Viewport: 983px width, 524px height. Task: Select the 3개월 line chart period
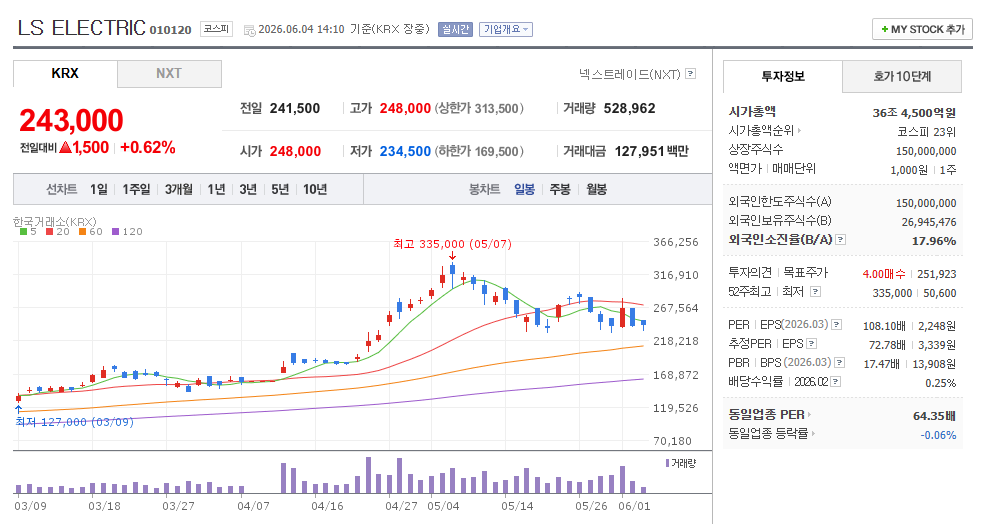pos(179,189)
